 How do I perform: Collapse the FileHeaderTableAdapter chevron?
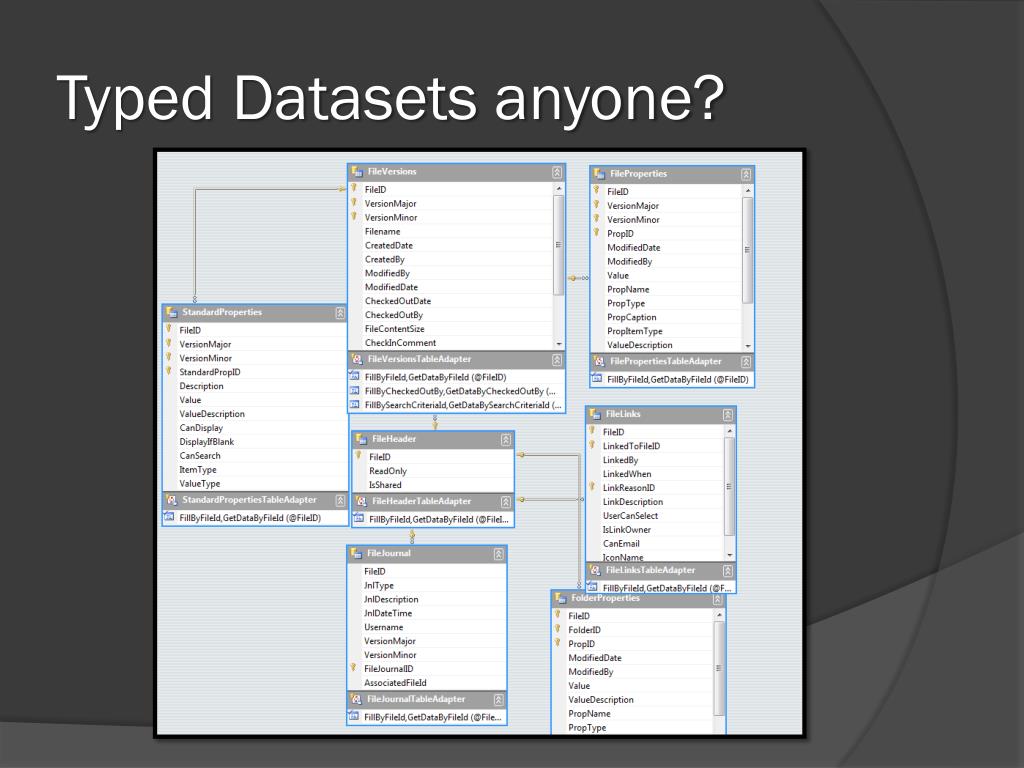click(x=505, y=502)
